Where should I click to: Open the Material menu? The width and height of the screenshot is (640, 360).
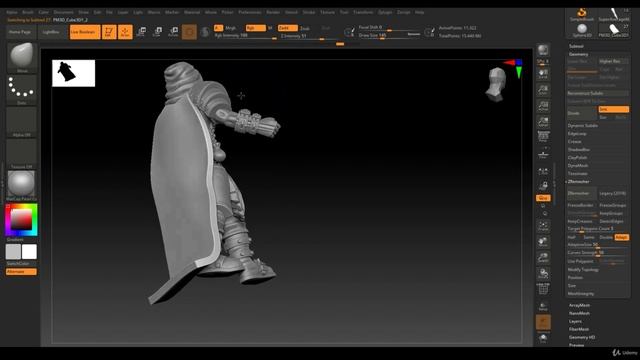coord(192,12)
